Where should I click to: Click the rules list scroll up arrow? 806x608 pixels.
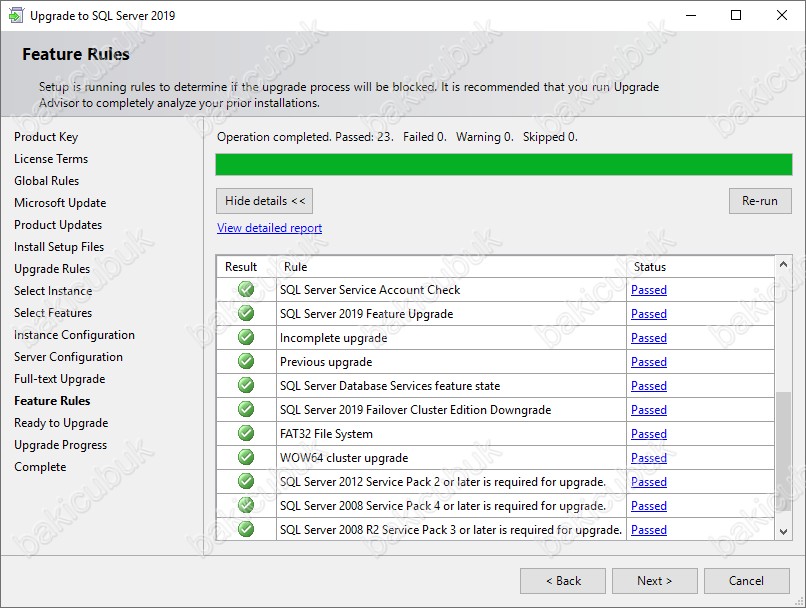point(783,265)
